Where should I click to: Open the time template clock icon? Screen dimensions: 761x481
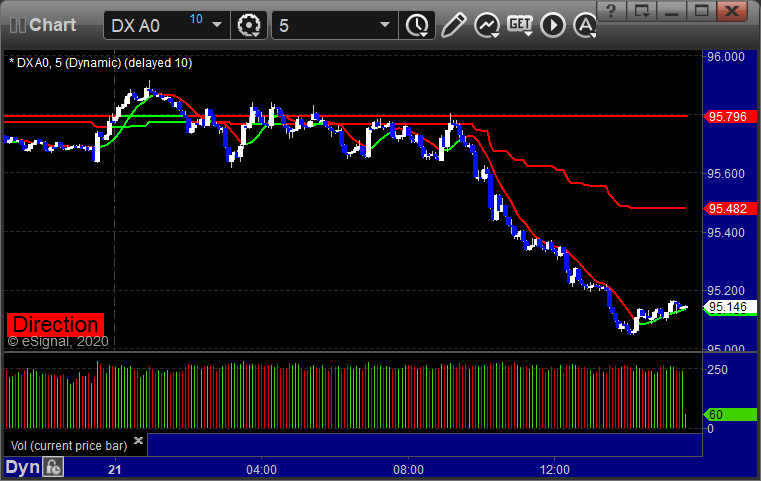(x=417, y=25)
